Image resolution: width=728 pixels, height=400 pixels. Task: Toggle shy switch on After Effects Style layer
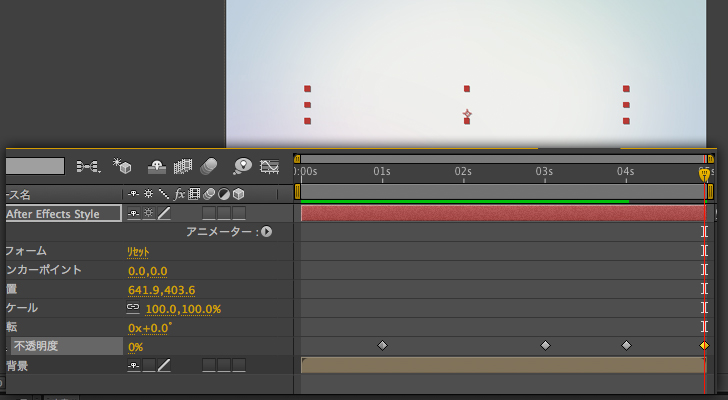134,213
